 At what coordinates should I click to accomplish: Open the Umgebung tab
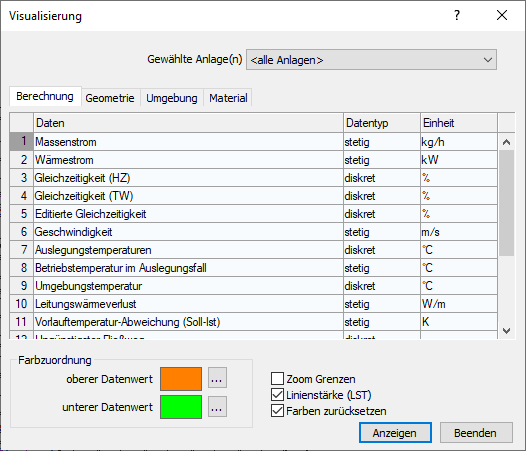coord(172,98)
